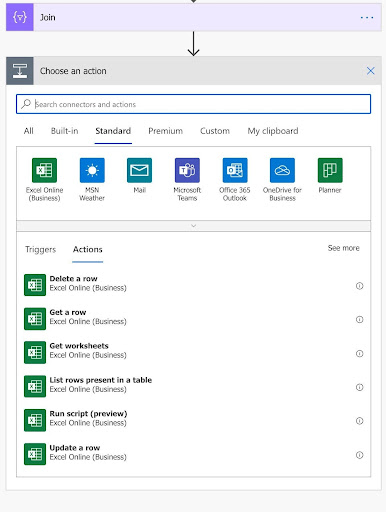Click the Choose an action header icon

20,71
